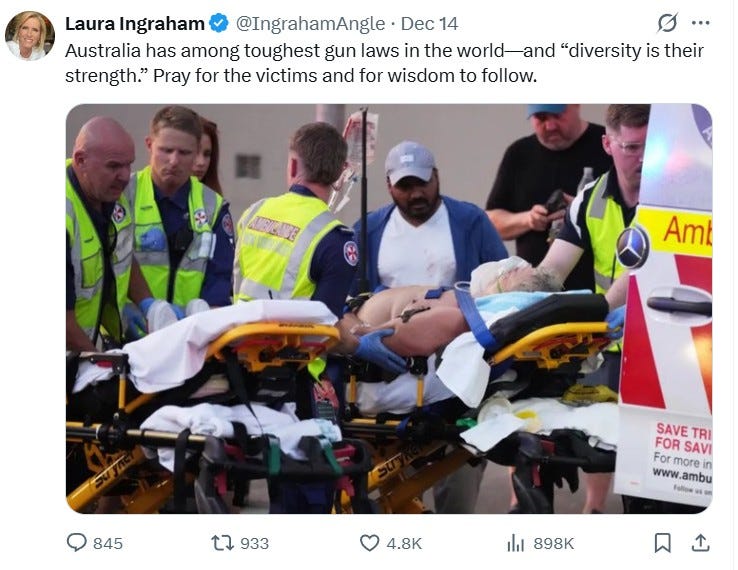Bookmark this post
This screenshot has width=738, height=570.
(663, 543)
